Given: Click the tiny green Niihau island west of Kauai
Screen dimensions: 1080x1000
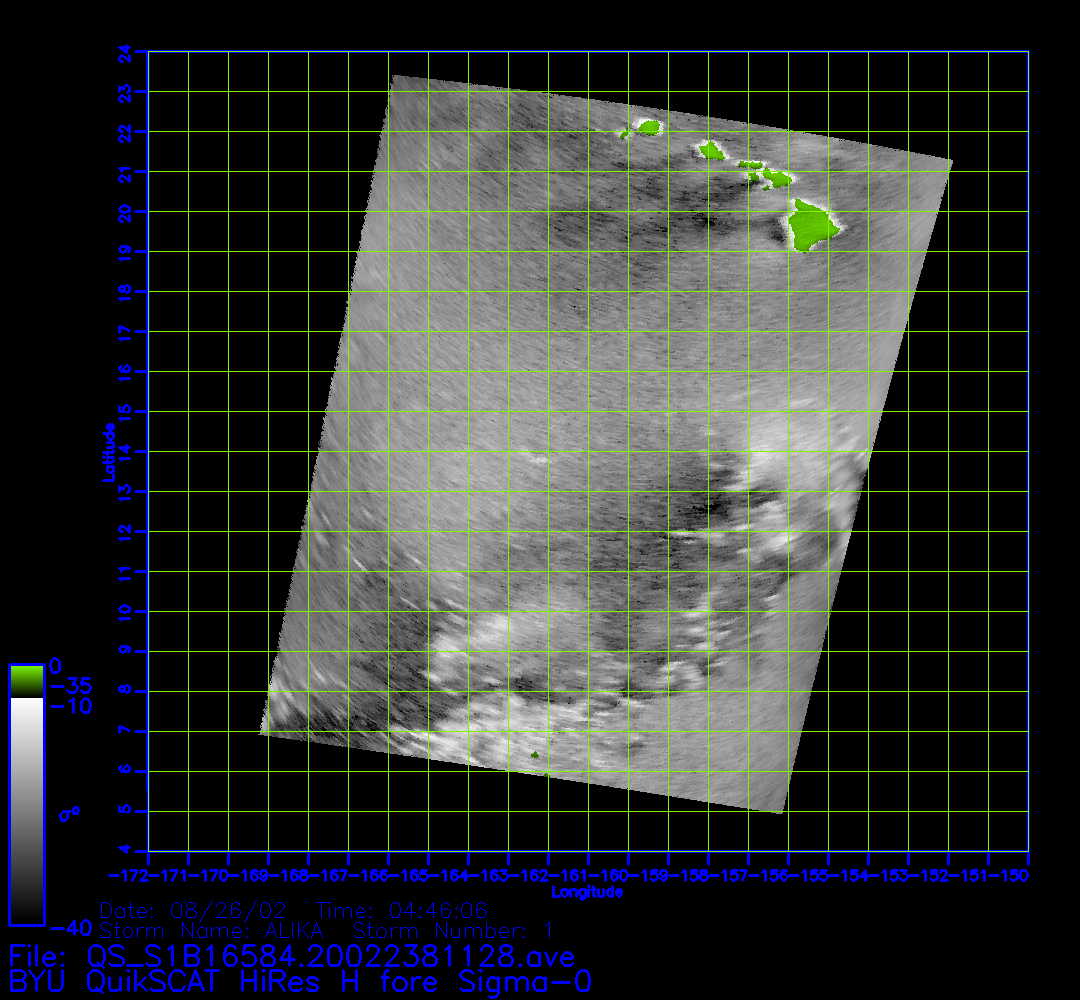Looking at the screenshot, I should point(626,134).
